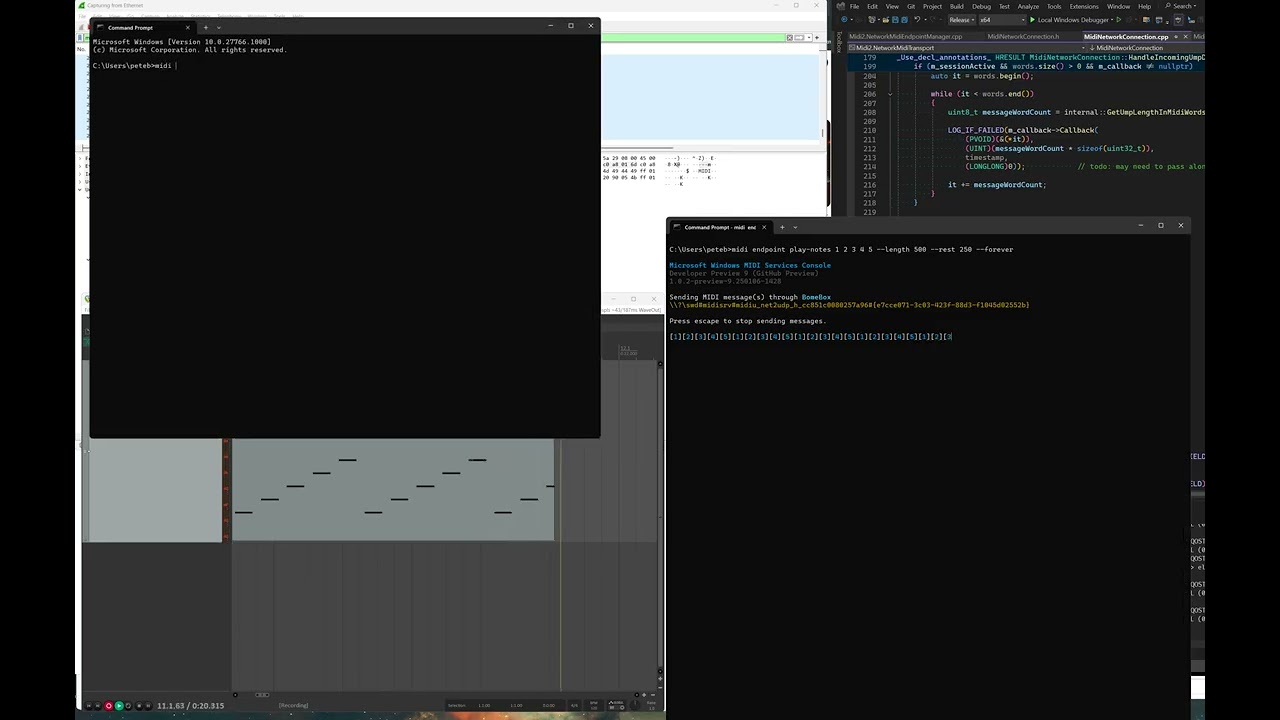The height and width of the screenshot is (720, 1280).
Task: Click the MIDI note at top of recorded item
Action: 347,460
